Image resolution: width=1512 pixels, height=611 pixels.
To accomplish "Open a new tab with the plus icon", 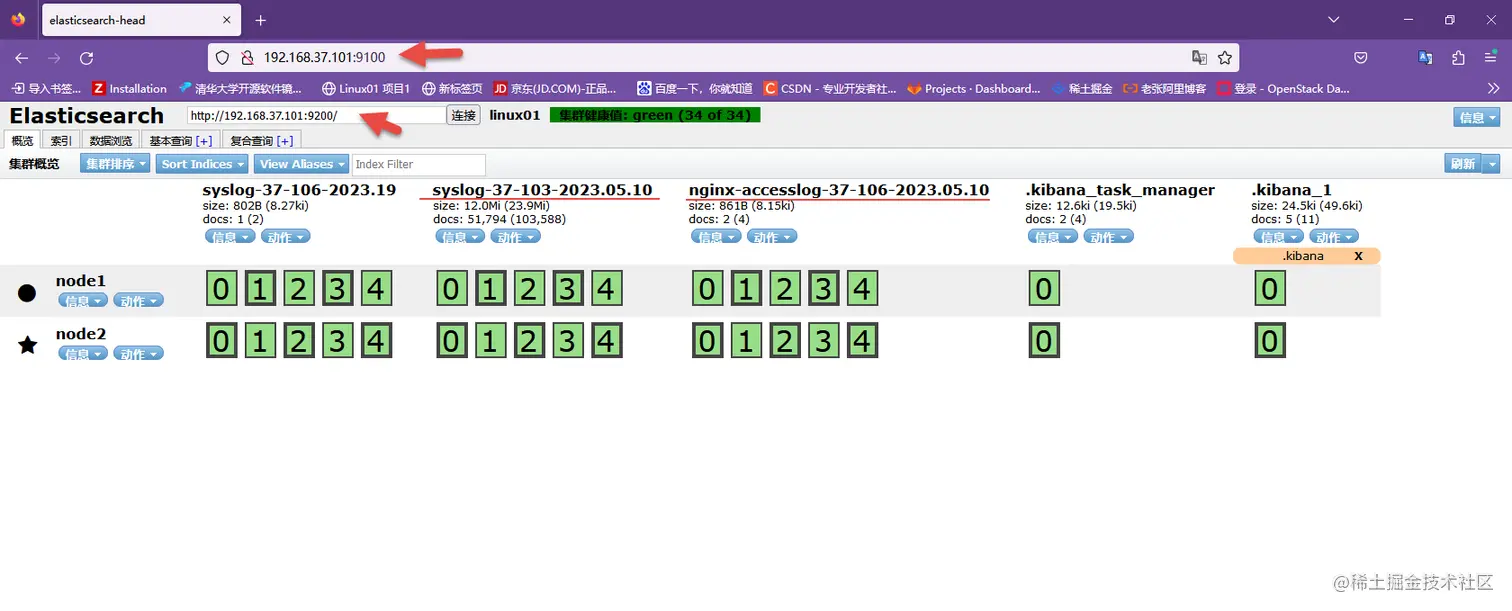I will [x=260, y=20].
